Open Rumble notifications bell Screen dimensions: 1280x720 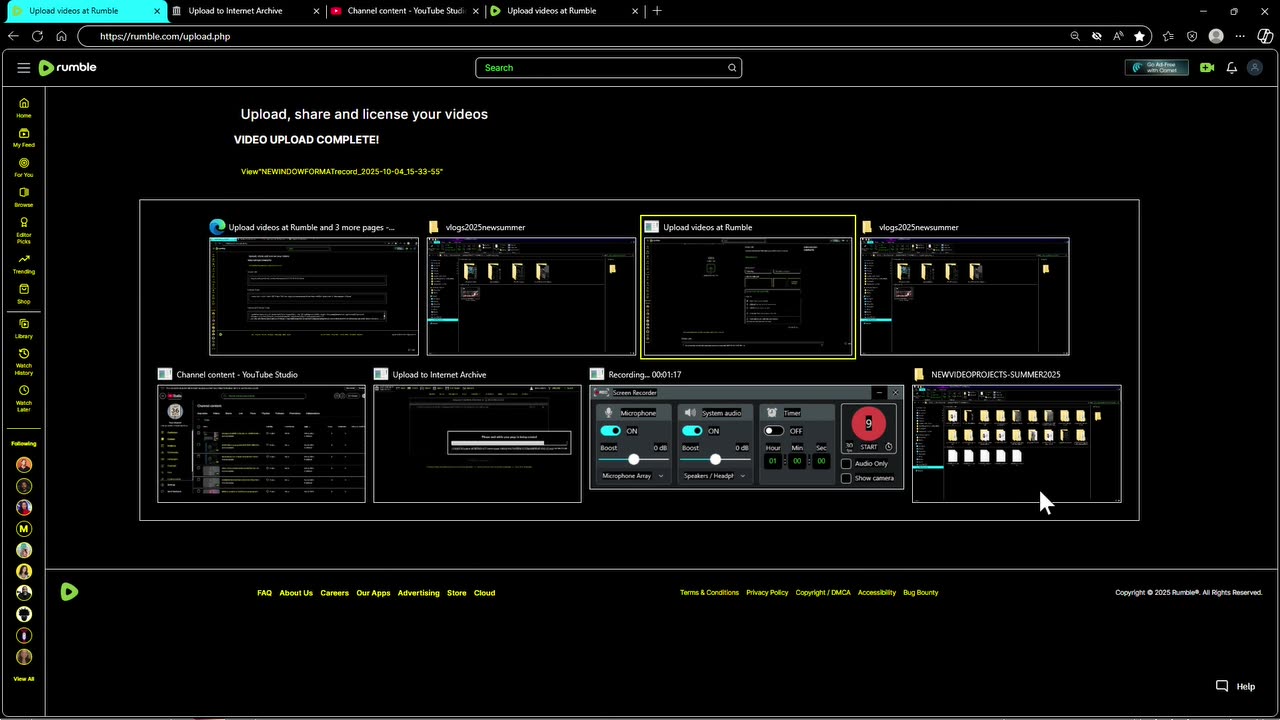[x=1232, y=68]
